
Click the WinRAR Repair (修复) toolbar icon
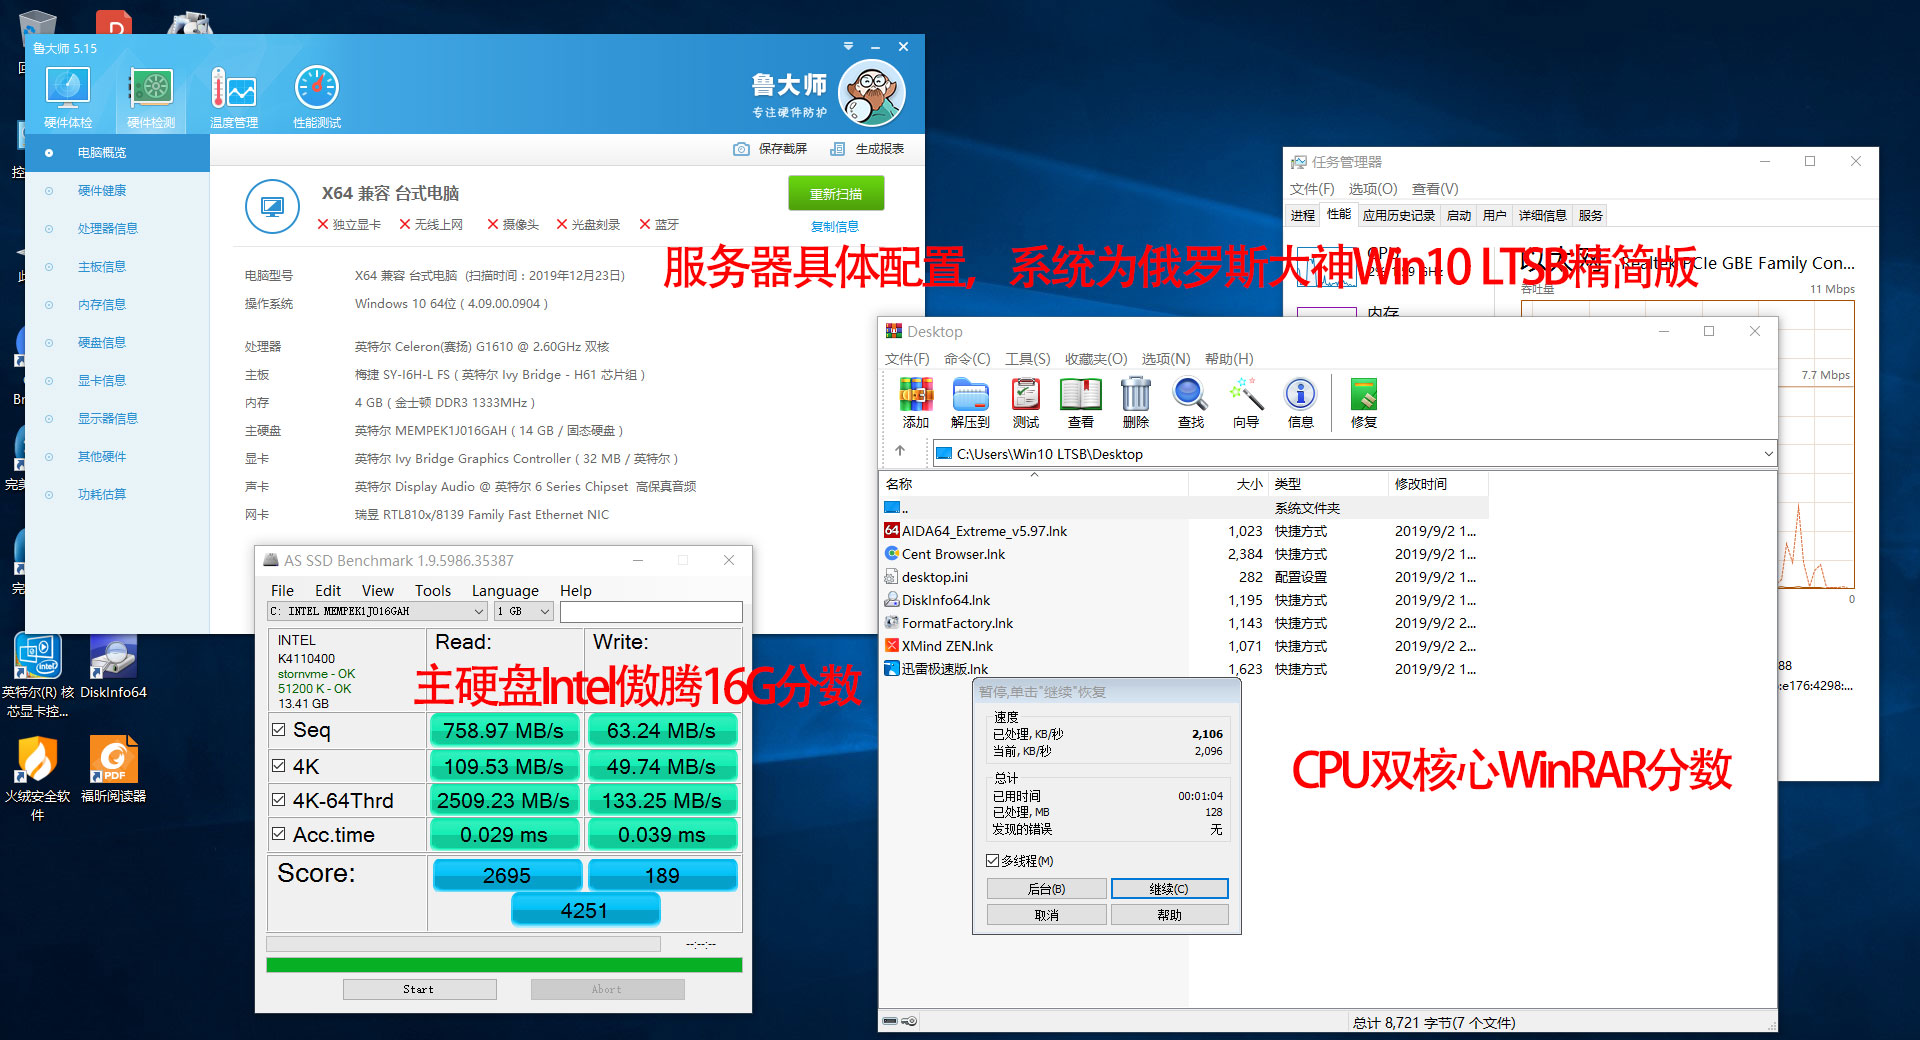pyautogui.click(x=1363, y=402)
